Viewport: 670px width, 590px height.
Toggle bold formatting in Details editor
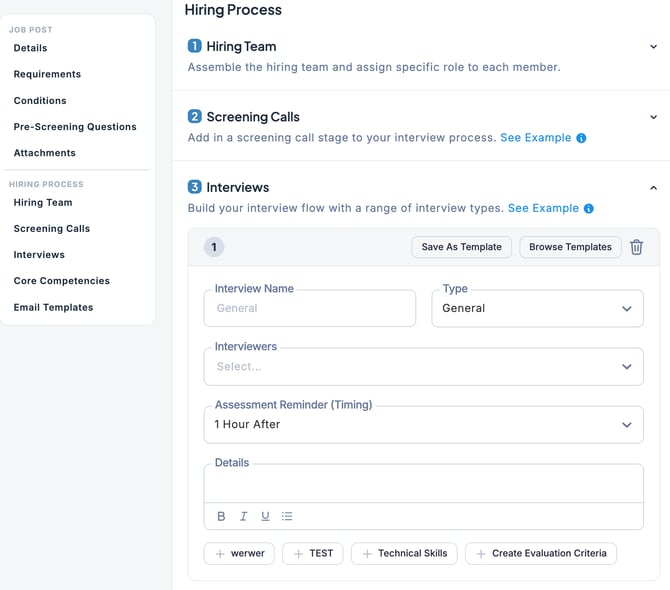[222, 516]
